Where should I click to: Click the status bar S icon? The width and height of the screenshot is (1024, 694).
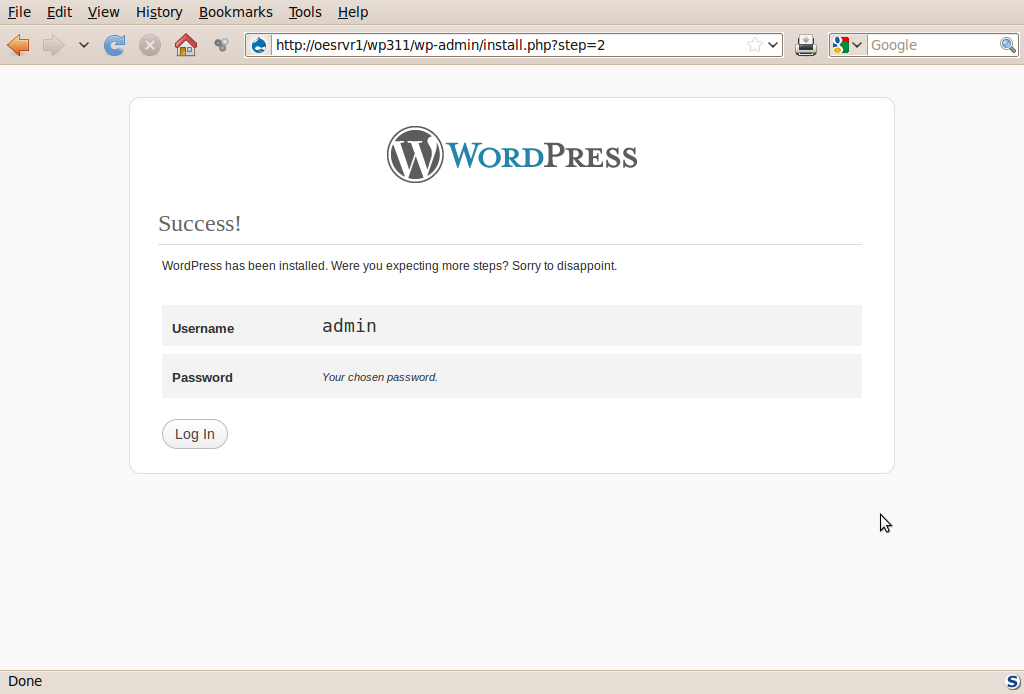pyautogui.click(x=1012, y=682)
